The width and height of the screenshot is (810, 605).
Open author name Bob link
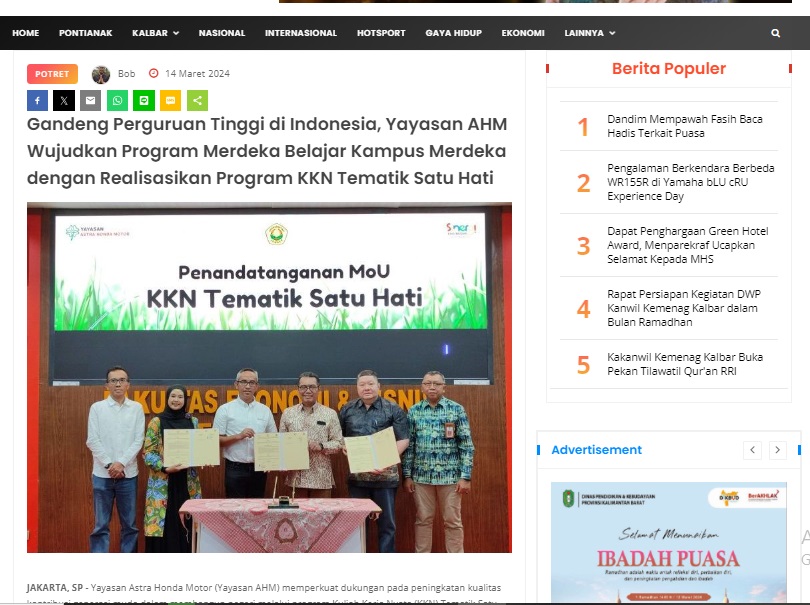tap(127, 73)
